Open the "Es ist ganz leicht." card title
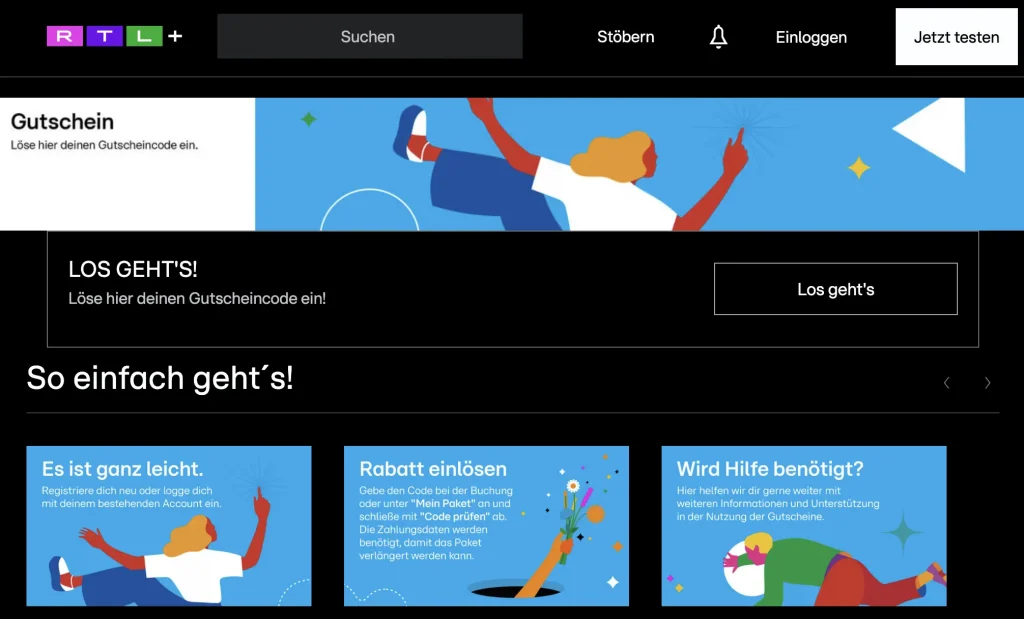1024x619 pixels. (x=122, y=469)
